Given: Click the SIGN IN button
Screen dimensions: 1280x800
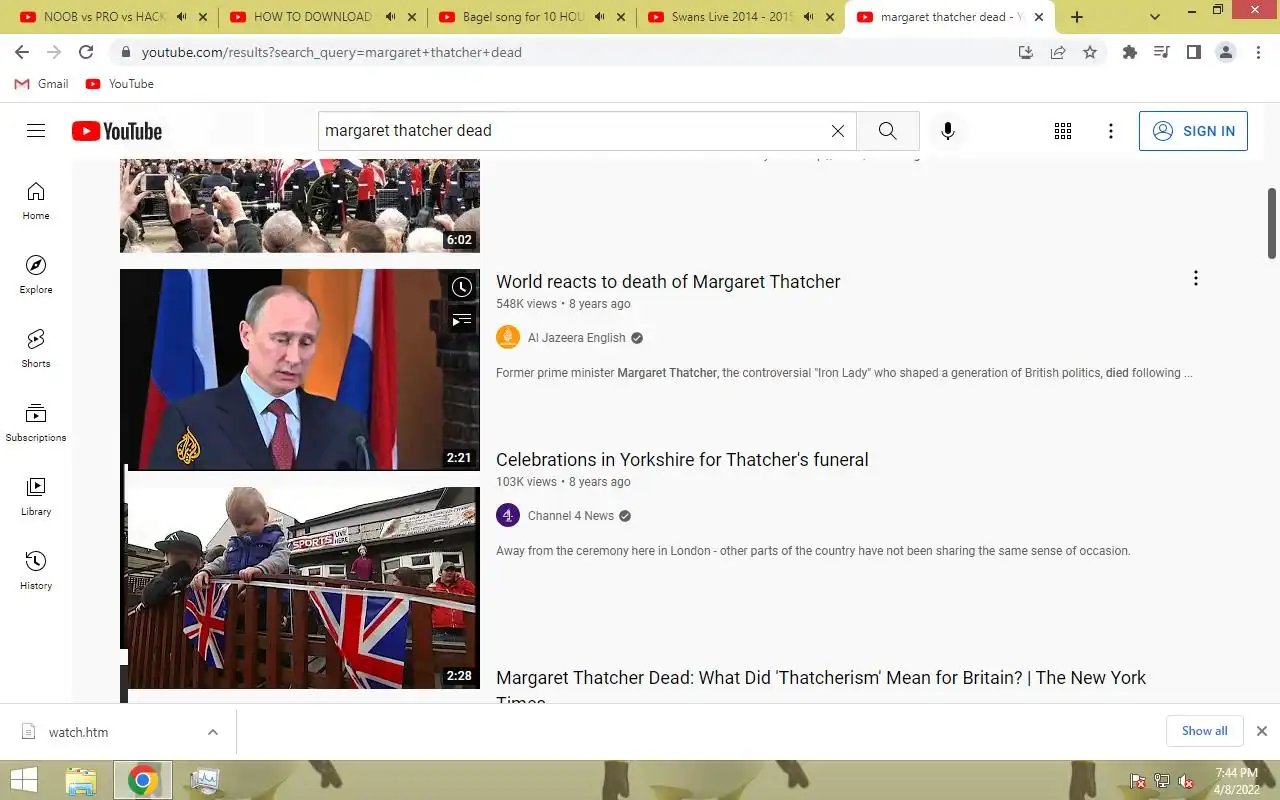Looking at the screenshot, I should (x=1193, y=131).
